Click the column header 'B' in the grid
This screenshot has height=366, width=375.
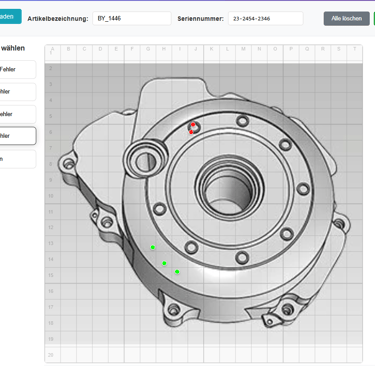tap(68, 49)
